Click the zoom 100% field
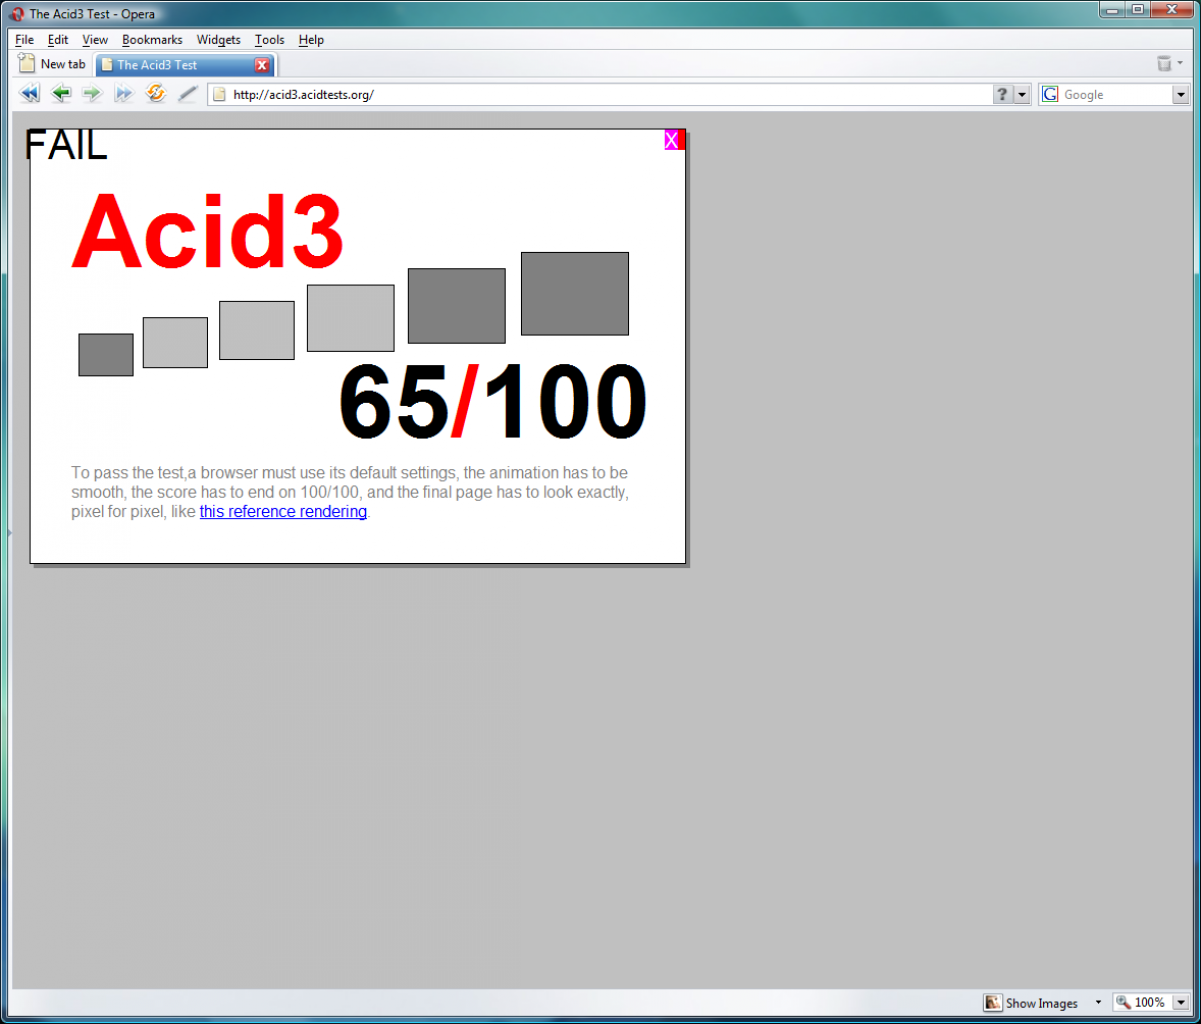 [1141, 1003]
